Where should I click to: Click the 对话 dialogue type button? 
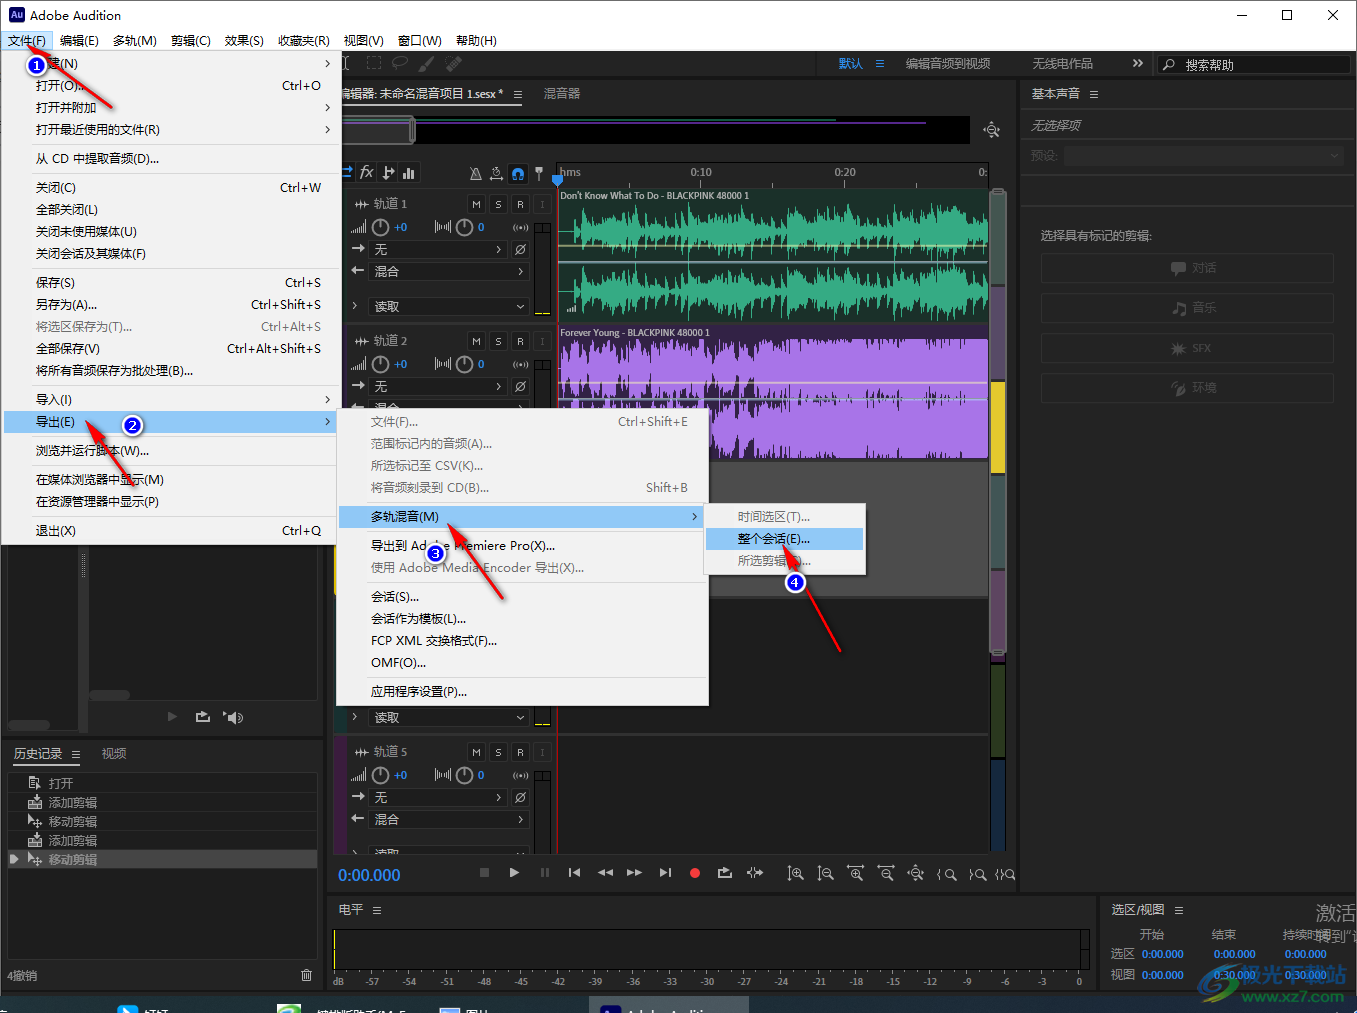click(x=1187, y=268)
